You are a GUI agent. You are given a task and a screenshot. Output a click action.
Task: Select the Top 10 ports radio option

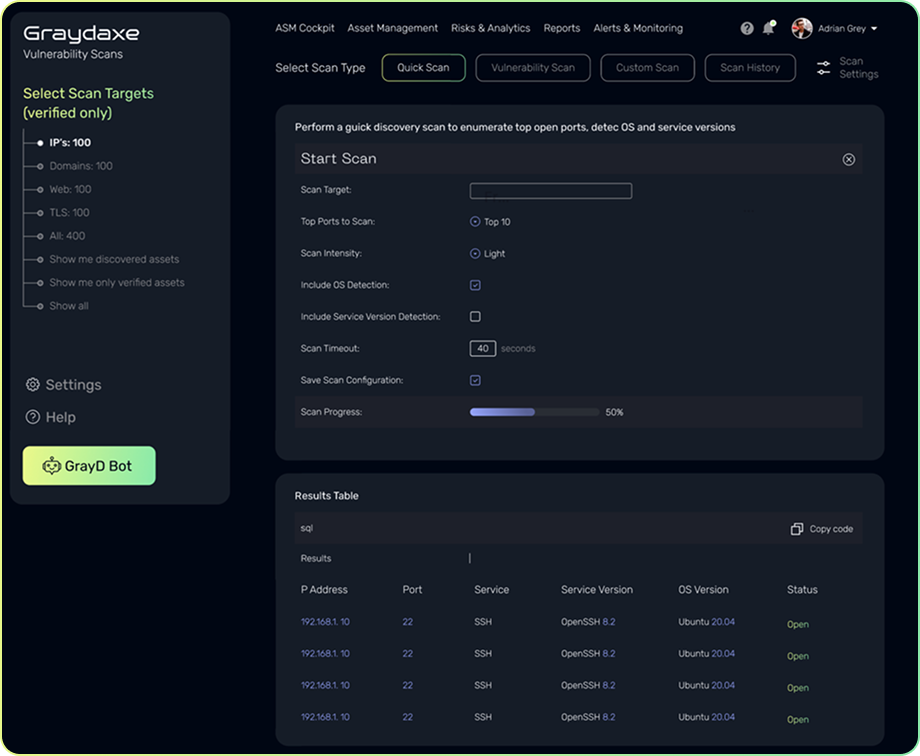[x=475, y=222]
